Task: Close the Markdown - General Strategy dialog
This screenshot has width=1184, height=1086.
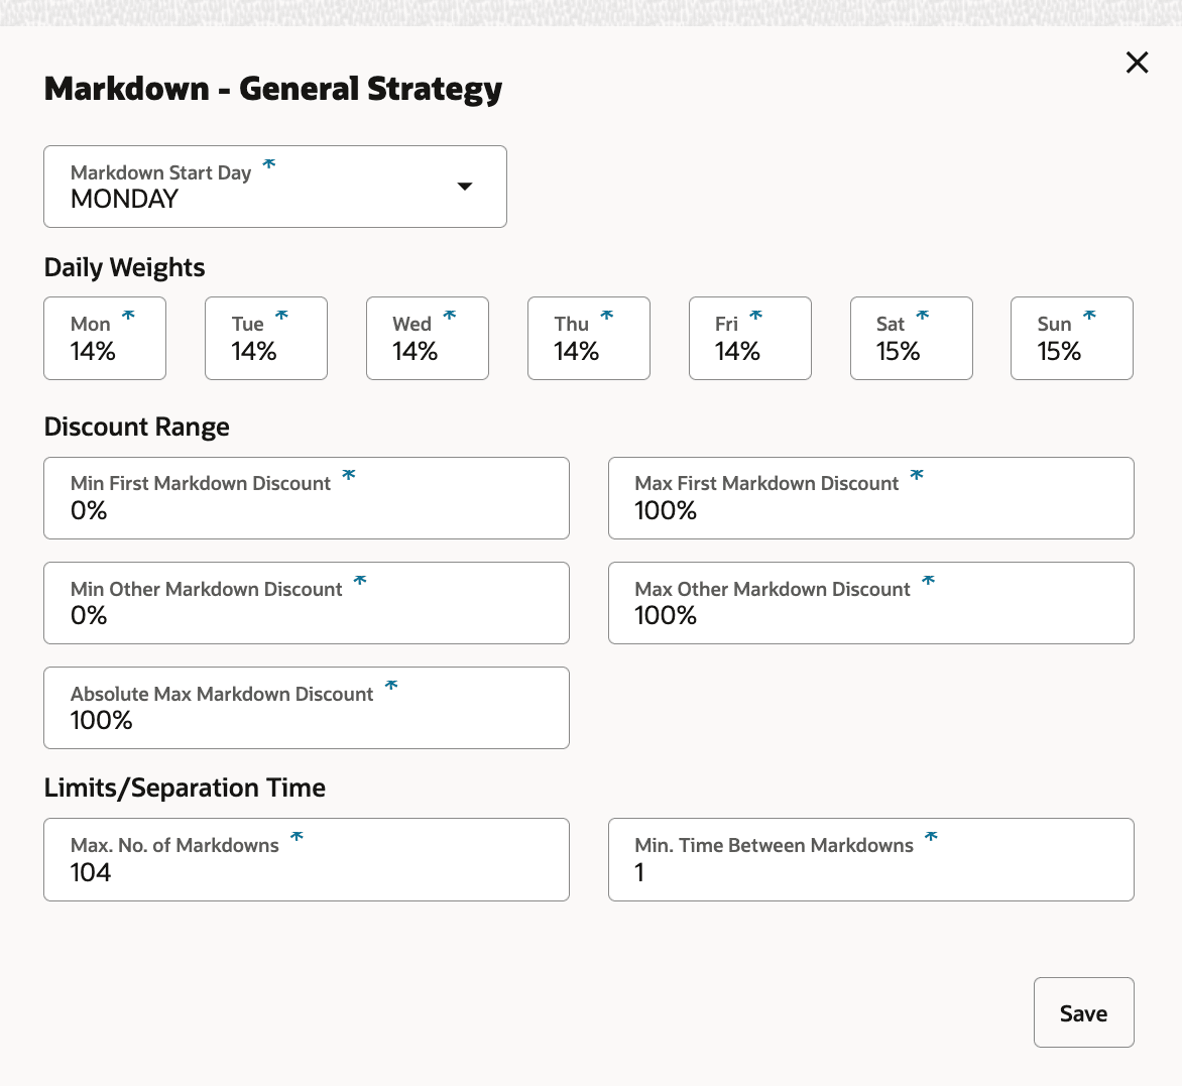Action: 1137,62
